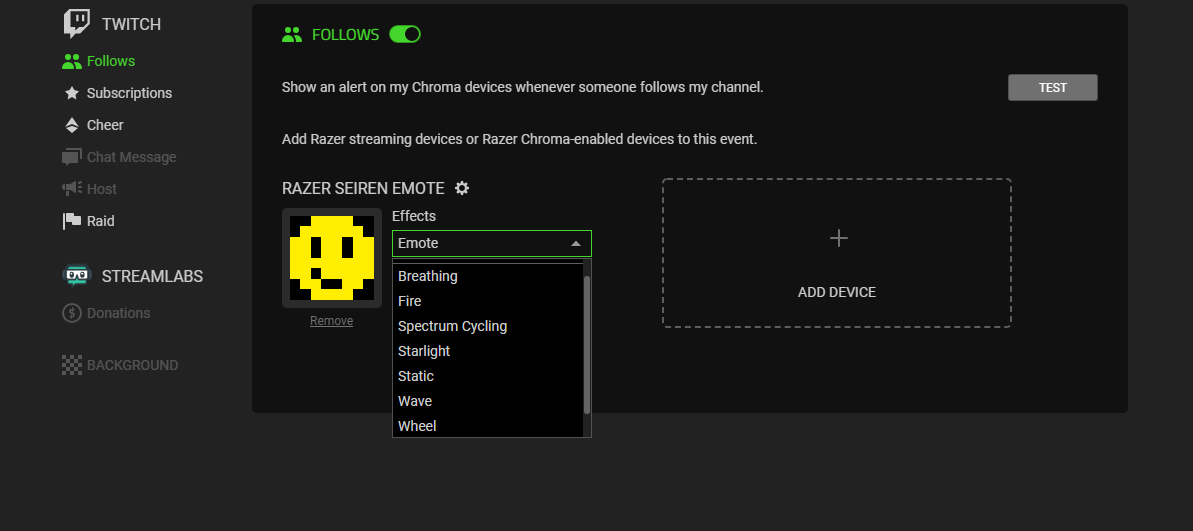Click the TWITCH heading text

[132, 24]
